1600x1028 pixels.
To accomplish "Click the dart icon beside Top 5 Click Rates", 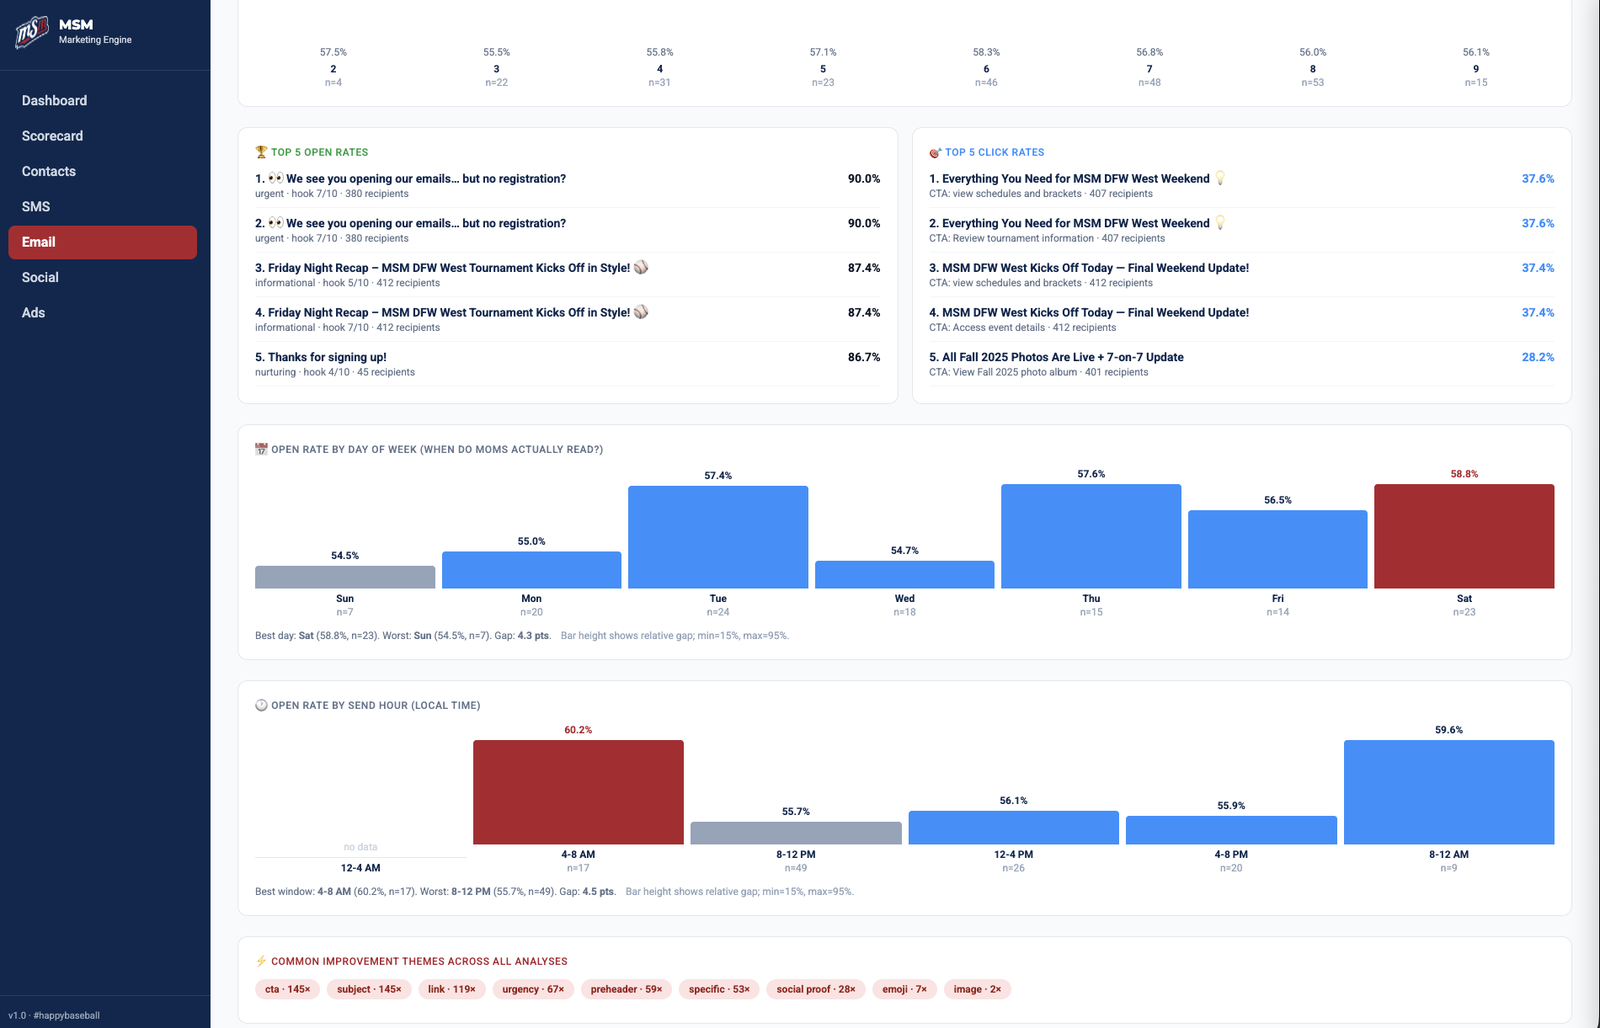I will [x=934, y=152].
